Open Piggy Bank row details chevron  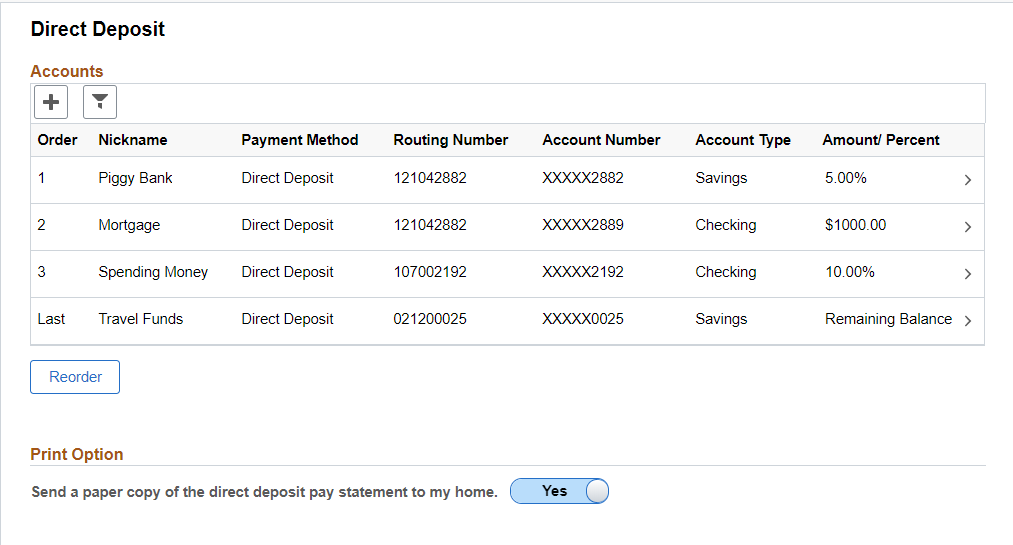point(967,180)
